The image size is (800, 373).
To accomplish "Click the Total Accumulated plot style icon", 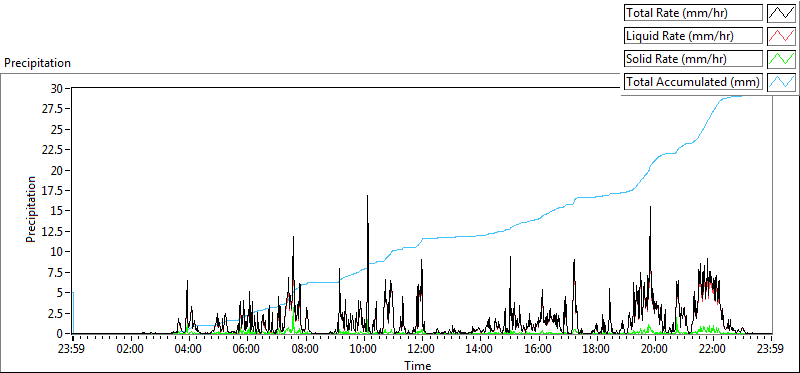I will click(782, 81).
